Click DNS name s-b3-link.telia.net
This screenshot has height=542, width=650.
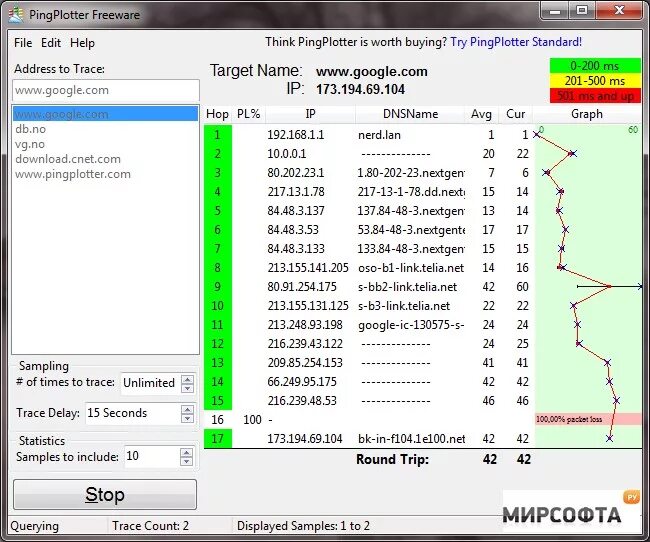coord(404,306)
